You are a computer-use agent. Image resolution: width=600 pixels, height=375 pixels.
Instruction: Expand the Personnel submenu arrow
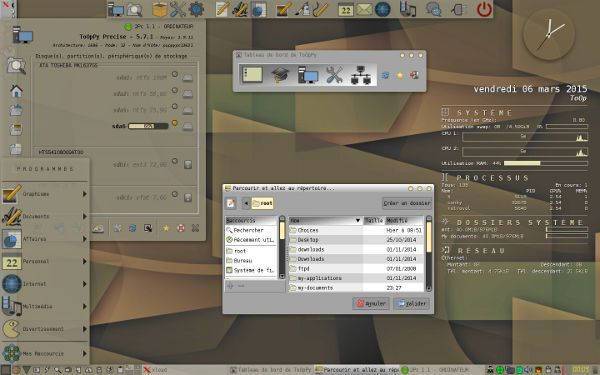pyautogui.click(x=85, y=261)
